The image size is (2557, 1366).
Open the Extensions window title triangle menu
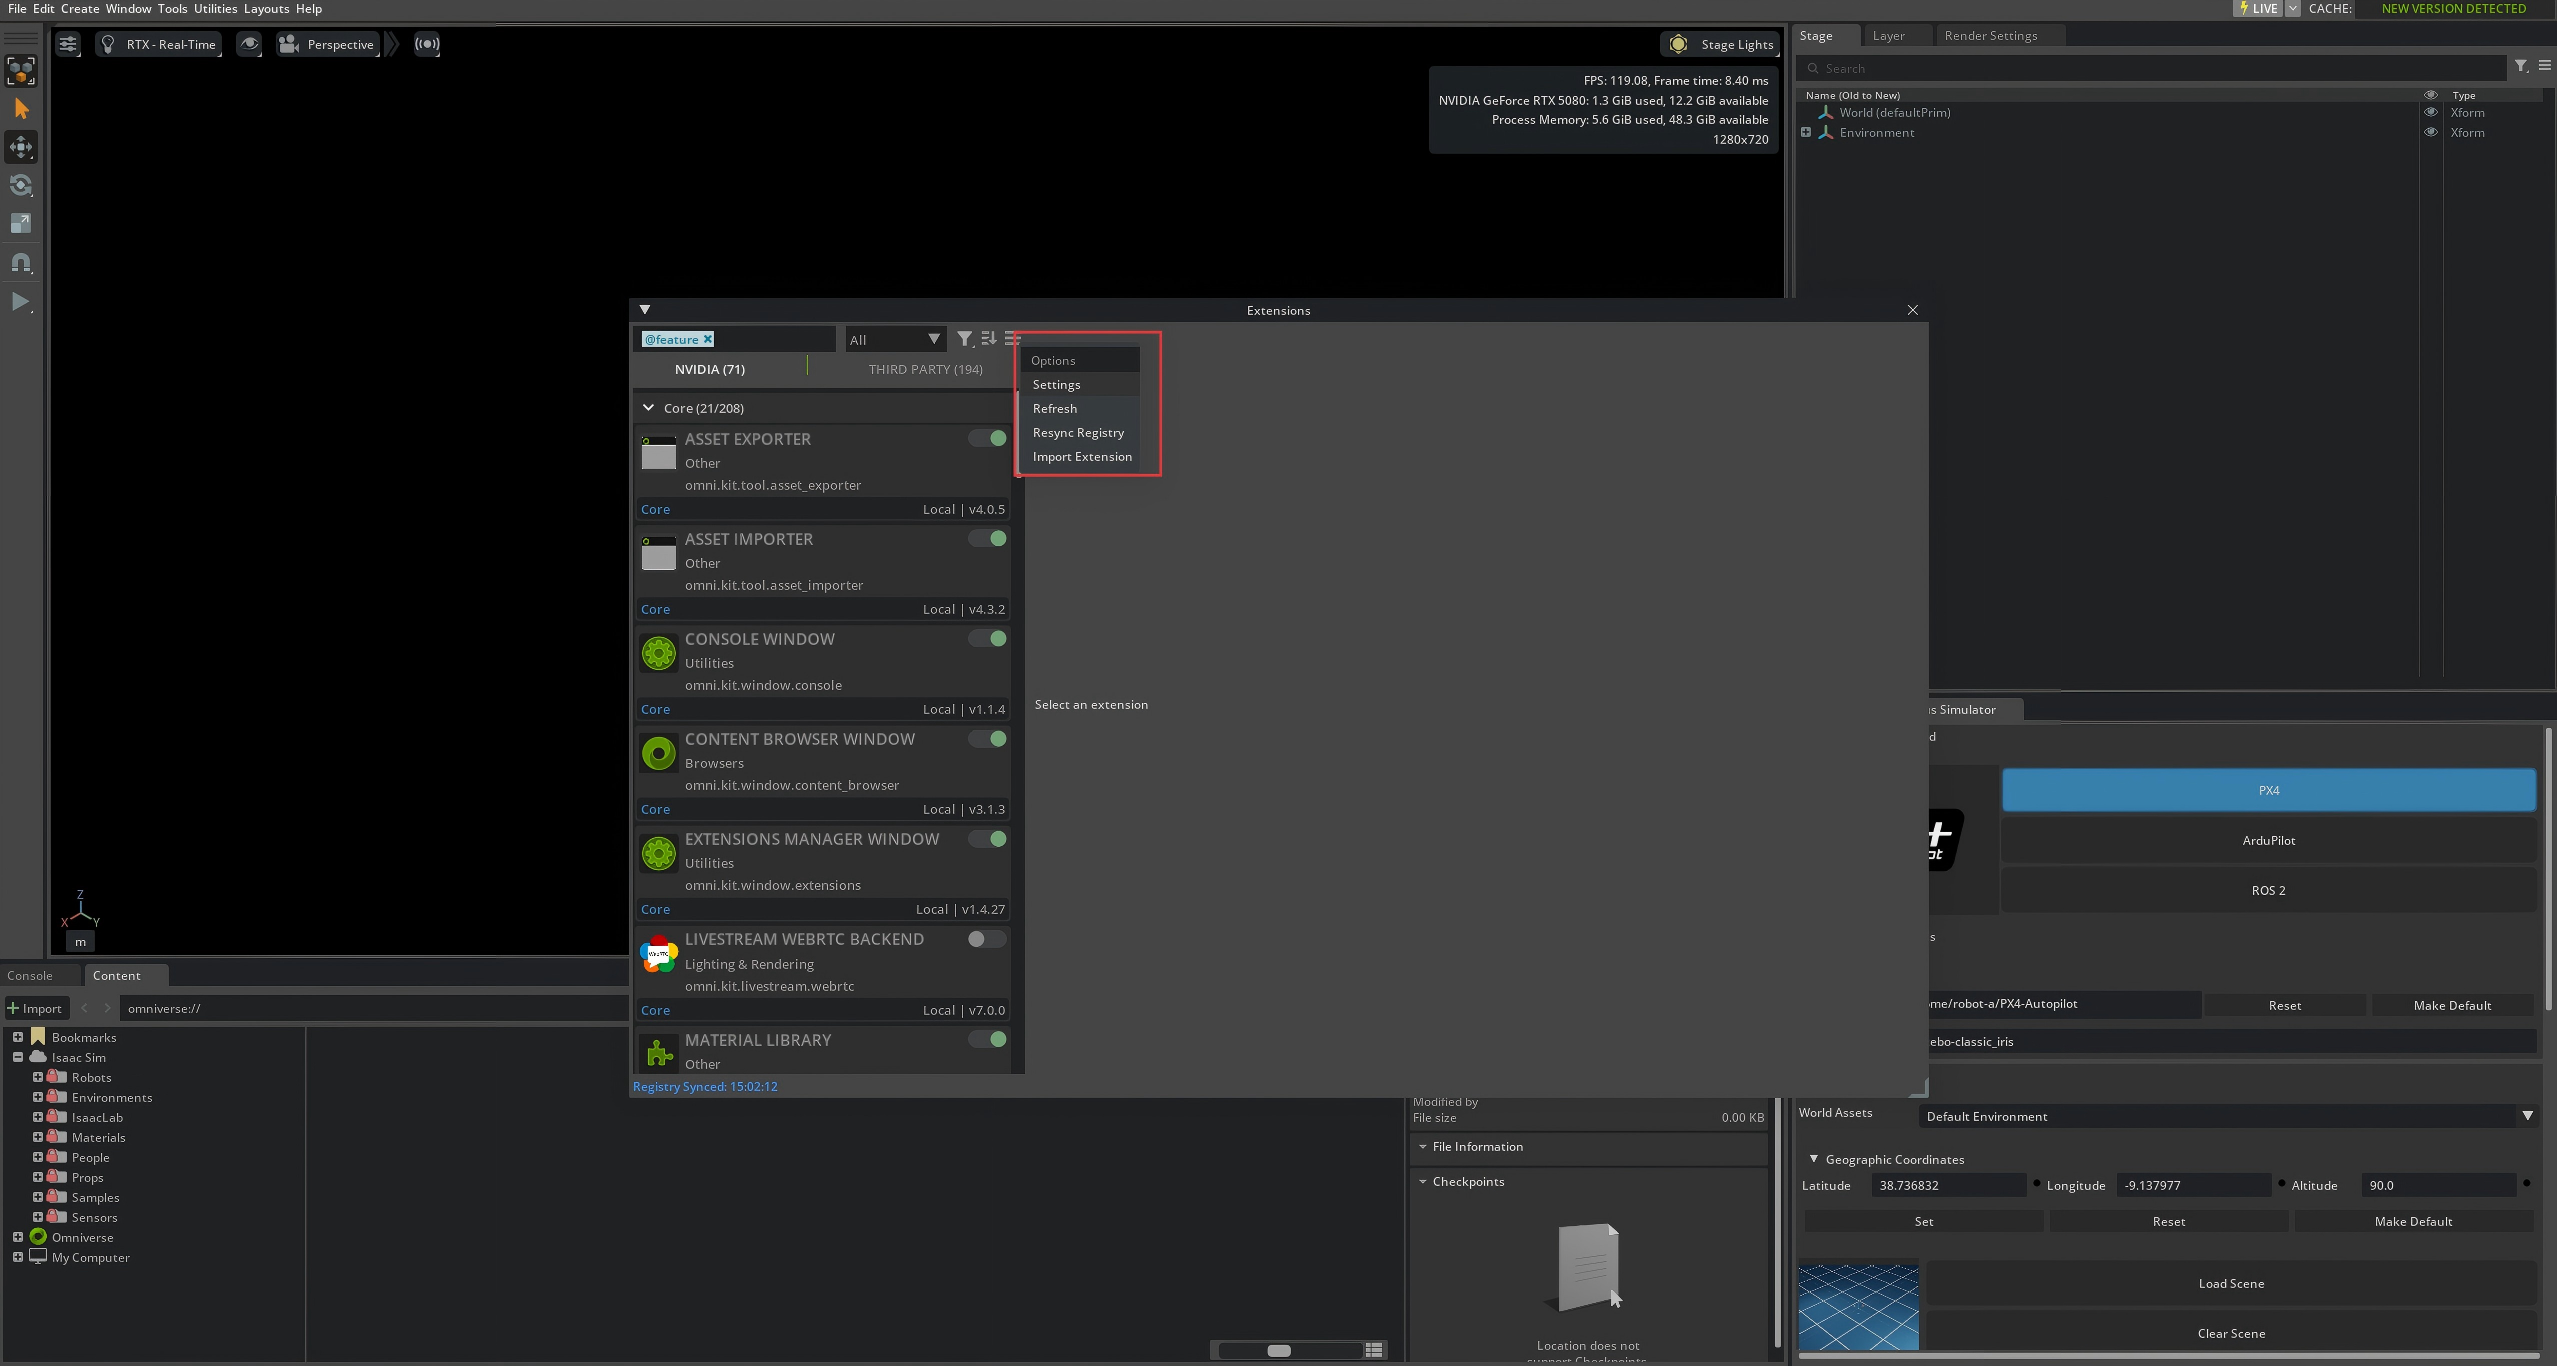point(645,310)
